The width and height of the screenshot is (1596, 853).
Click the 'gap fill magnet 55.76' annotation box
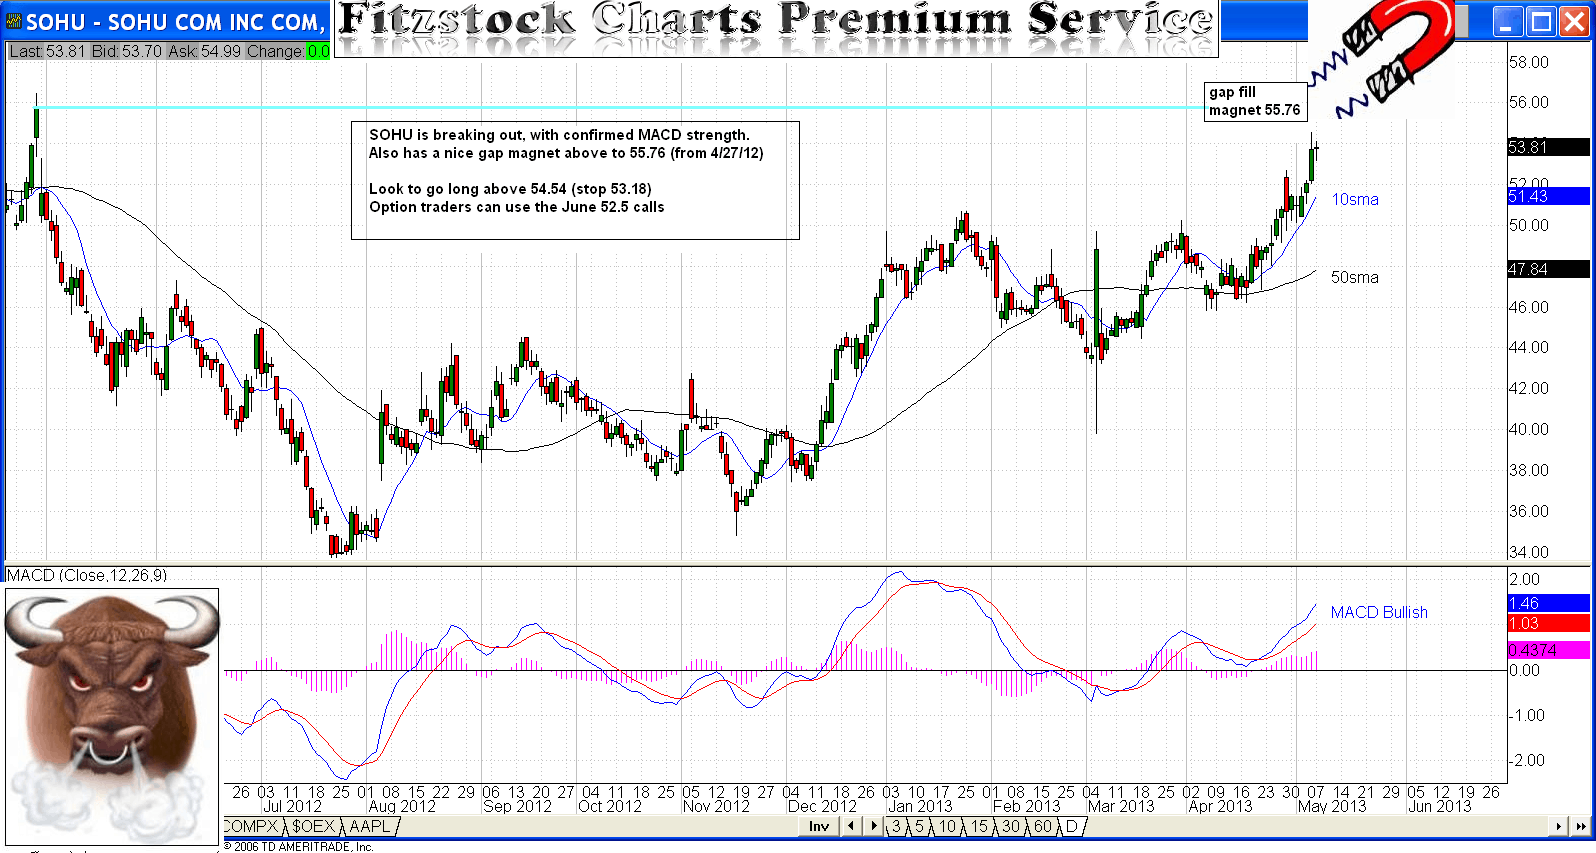1255,101
